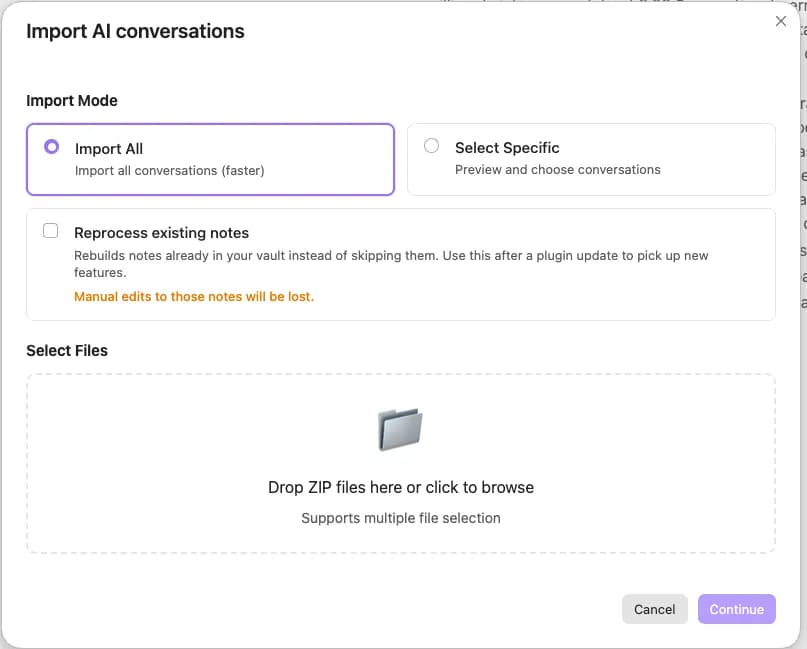Click 'Manual edits to those notes will be lost.' warning
Viewport: 807px width, 649px height.
point(194,296)
